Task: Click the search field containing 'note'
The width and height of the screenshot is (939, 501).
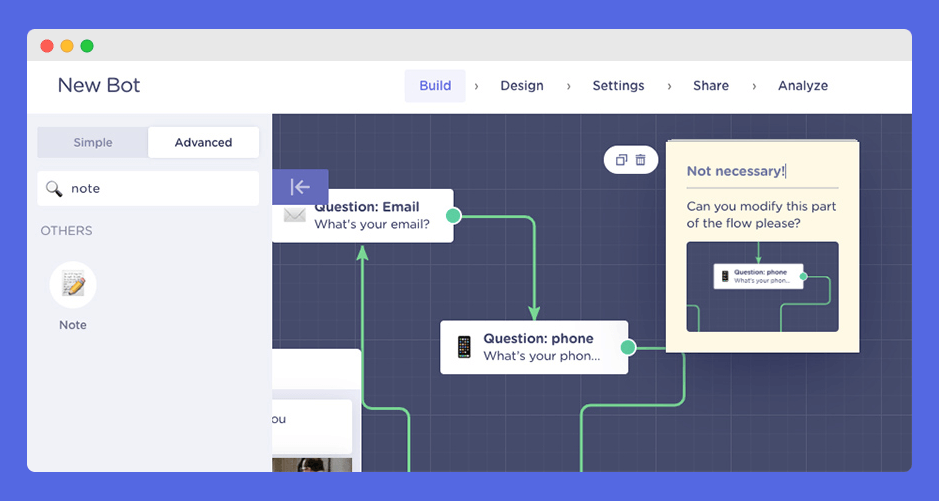Action: (x=148, y=189)
